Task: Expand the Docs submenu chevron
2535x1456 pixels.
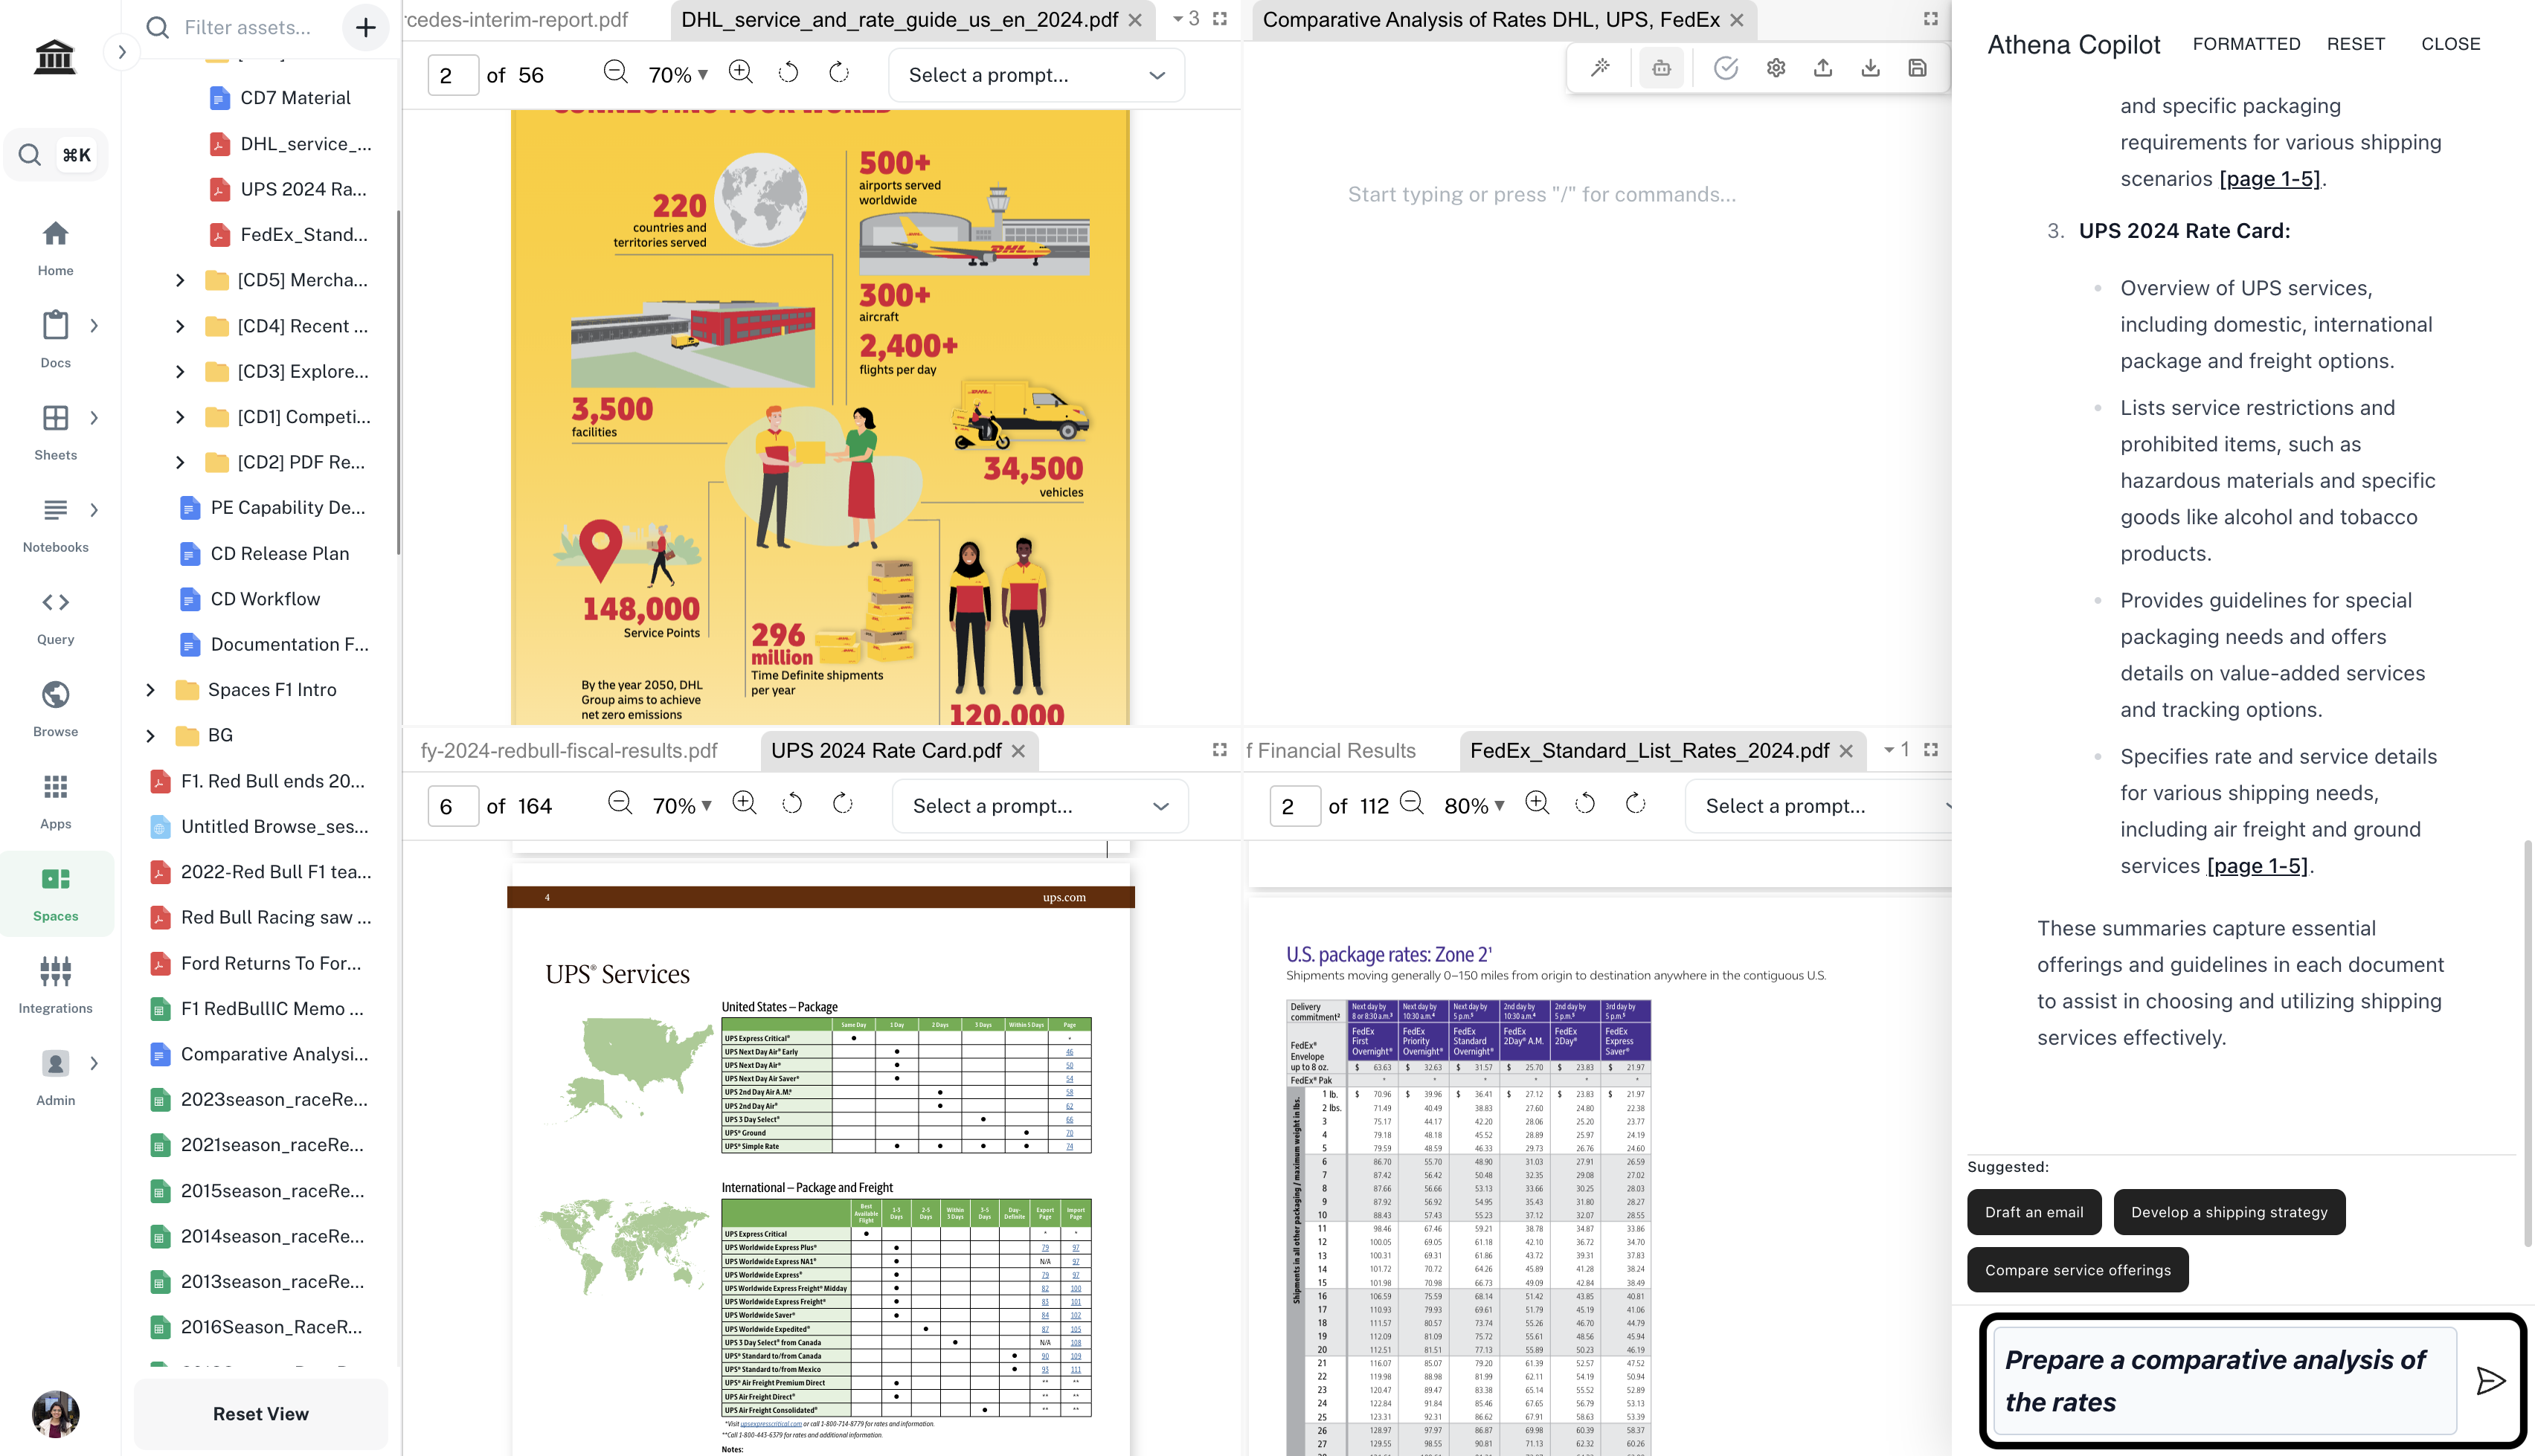Action: pos(94,326)
